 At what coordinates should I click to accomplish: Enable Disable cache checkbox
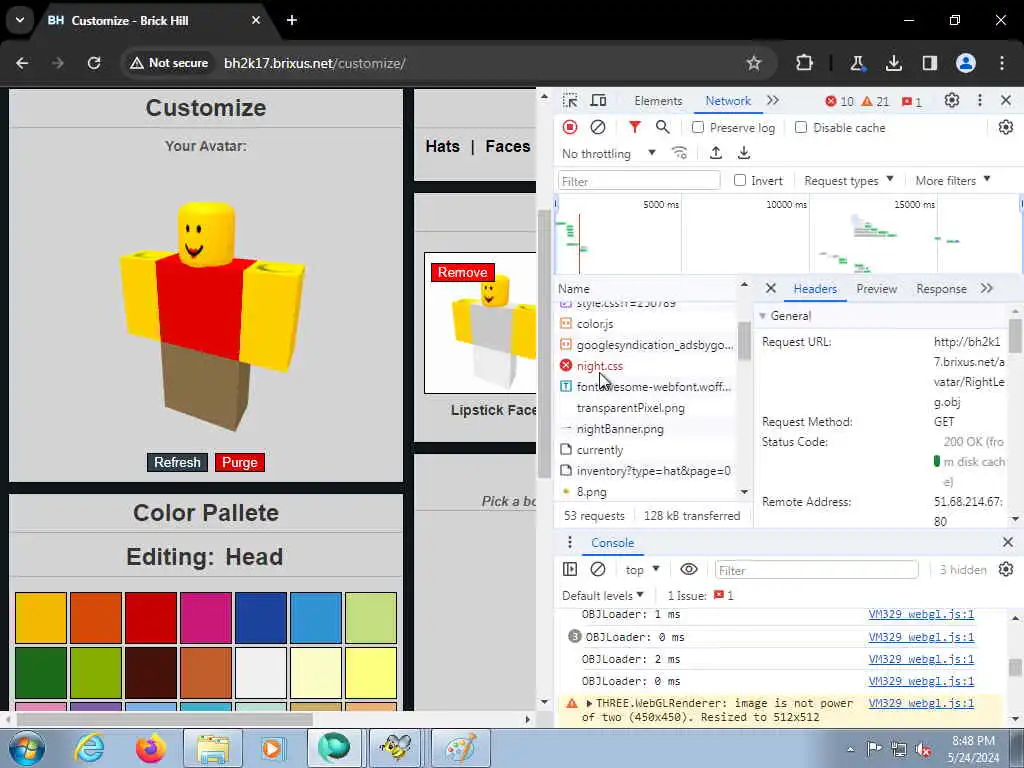point(801,127)
